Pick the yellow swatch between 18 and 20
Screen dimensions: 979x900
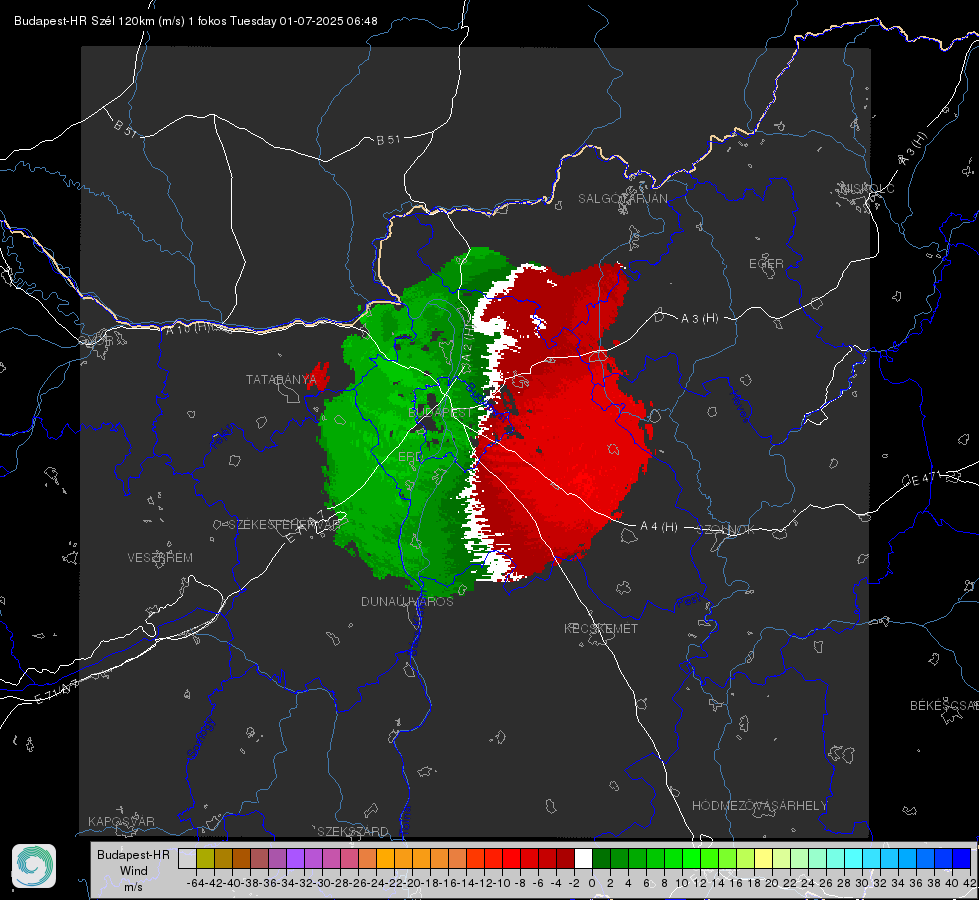tap(764, 858)
